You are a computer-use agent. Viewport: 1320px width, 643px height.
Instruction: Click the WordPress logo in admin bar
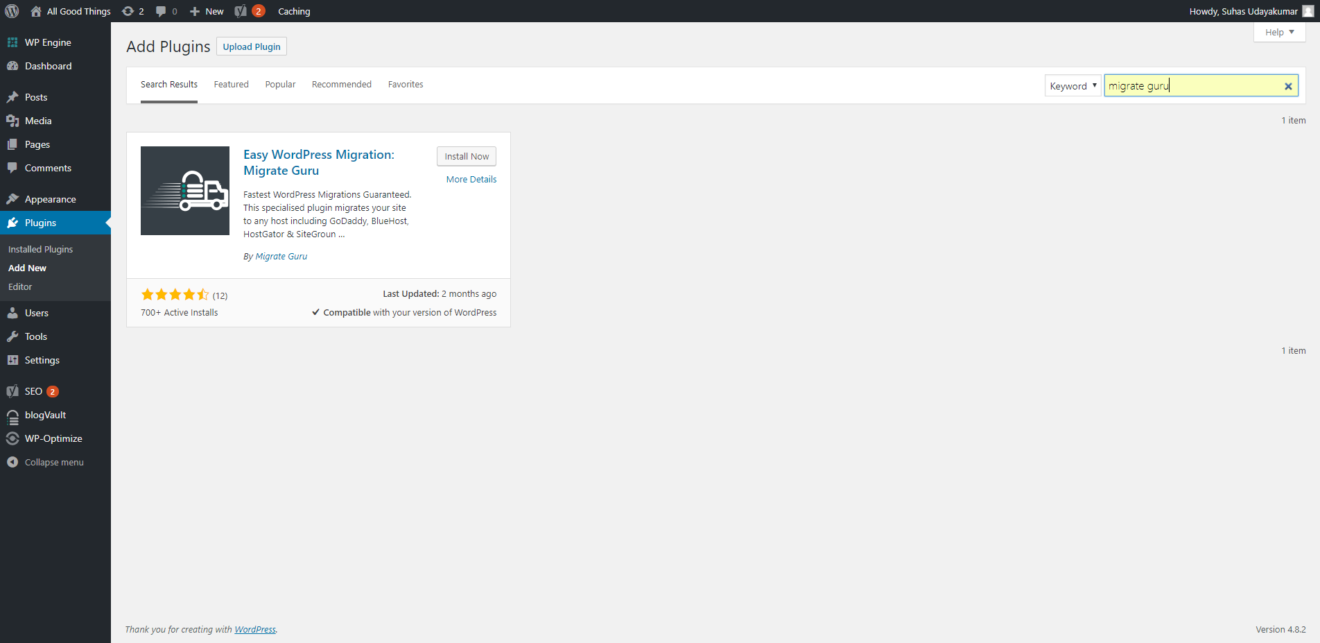(x=12, y=11)
